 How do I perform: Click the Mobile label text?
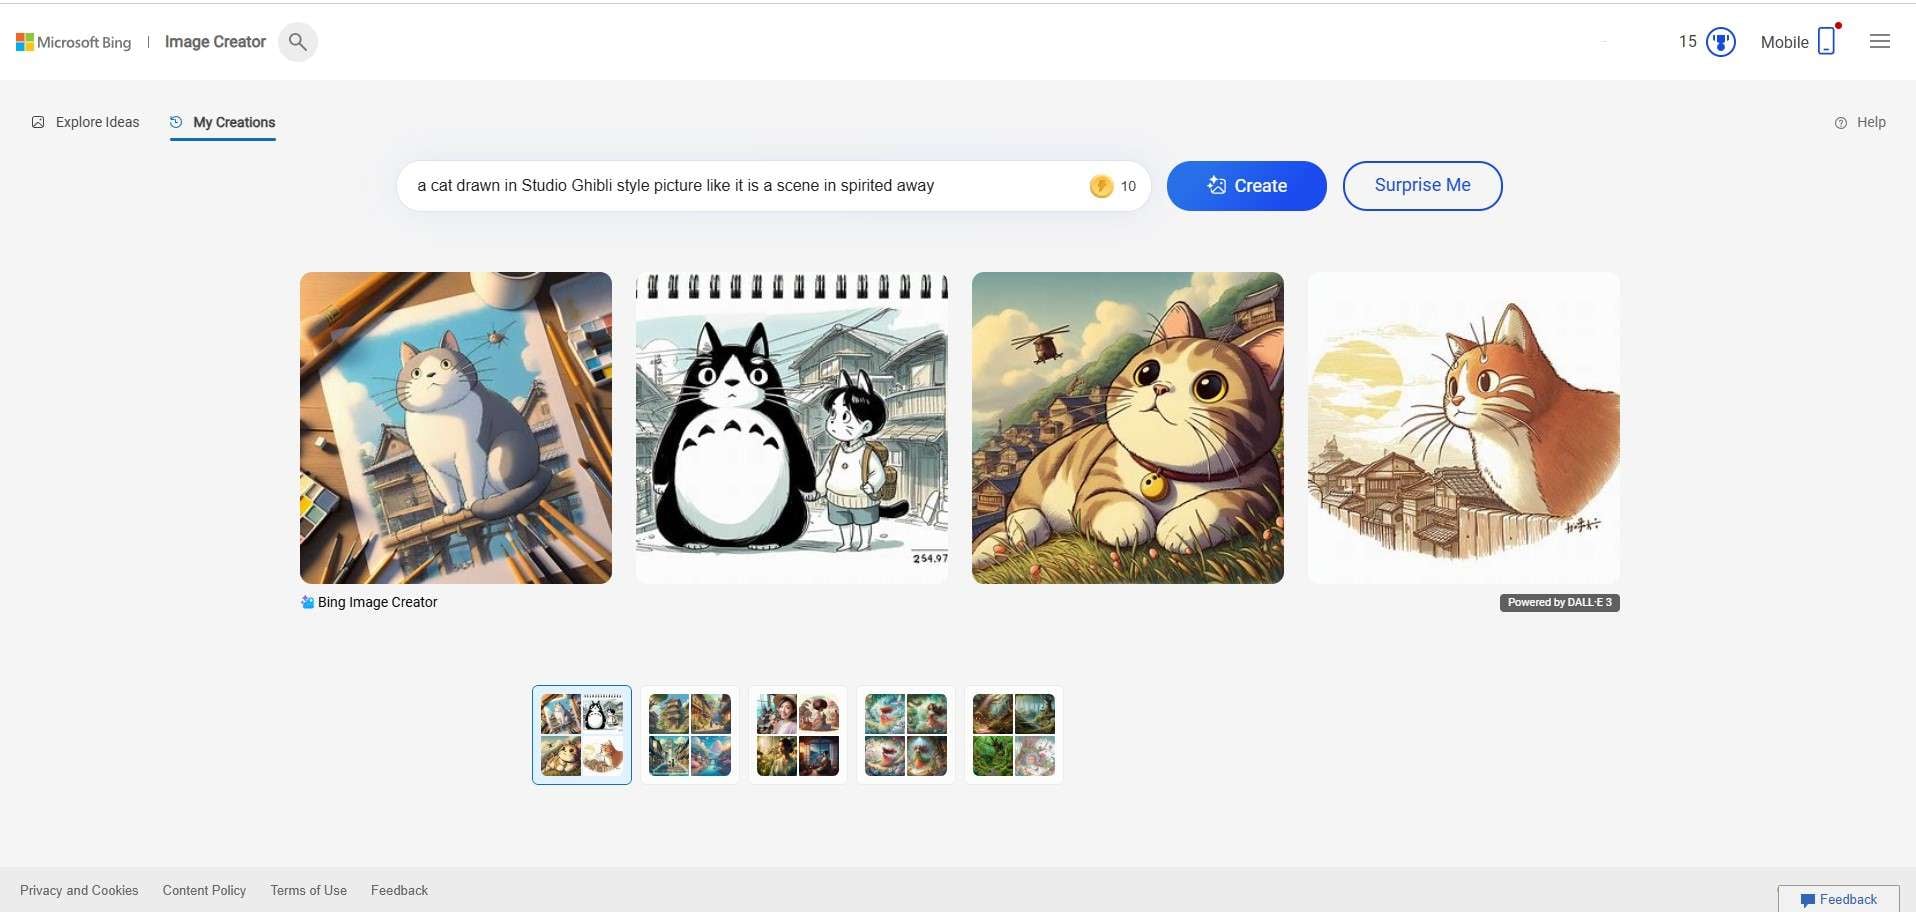pyautogui.click(x=1784, y=42)
